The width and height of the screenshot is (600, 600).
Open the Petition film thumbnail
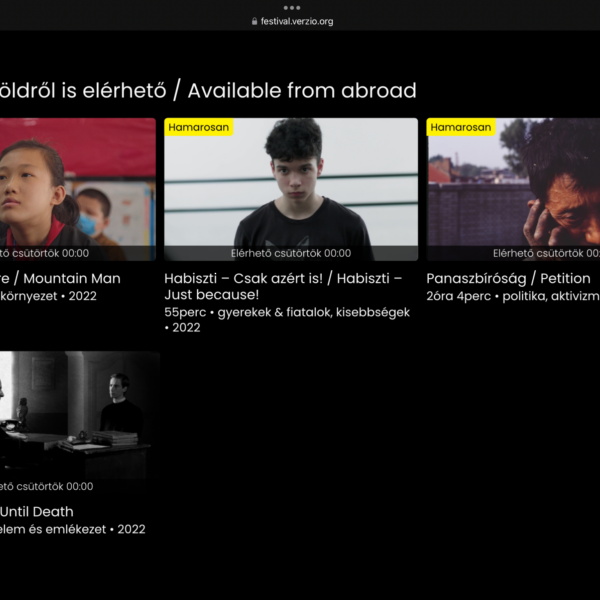tap(513, 189)
